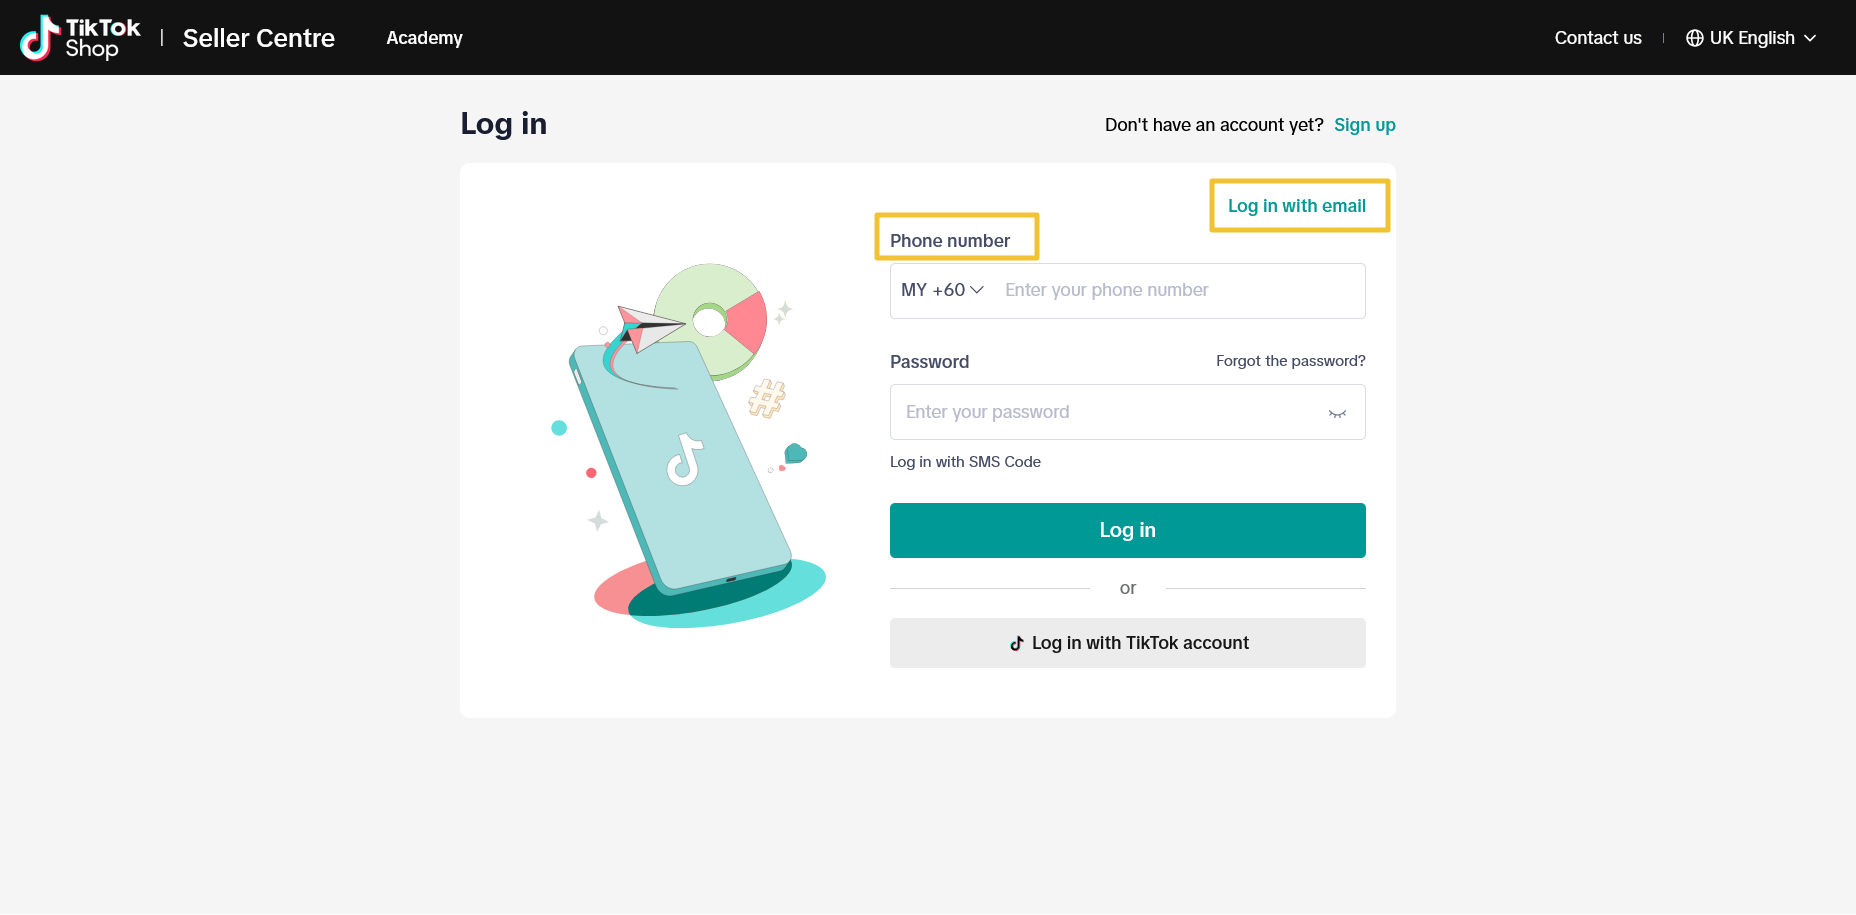Click the Seller Centre title

[x=258, y=38]
